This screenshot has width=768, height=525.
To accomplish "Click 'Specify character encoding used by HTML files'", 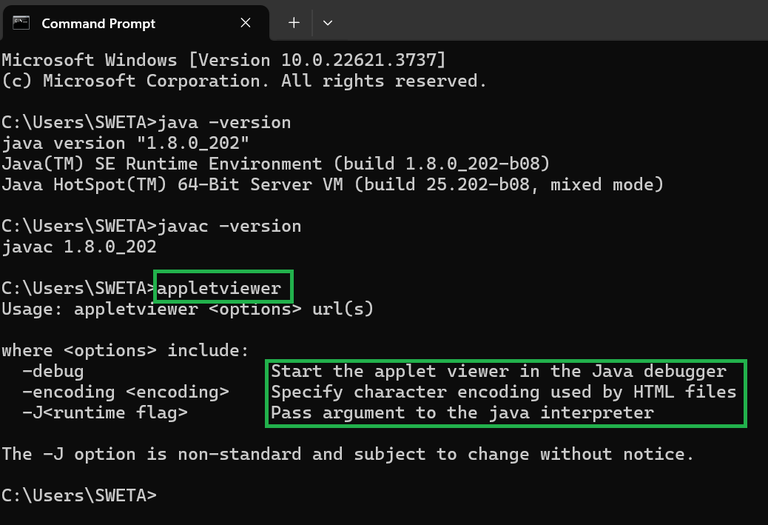I will (x=504, y=392).
